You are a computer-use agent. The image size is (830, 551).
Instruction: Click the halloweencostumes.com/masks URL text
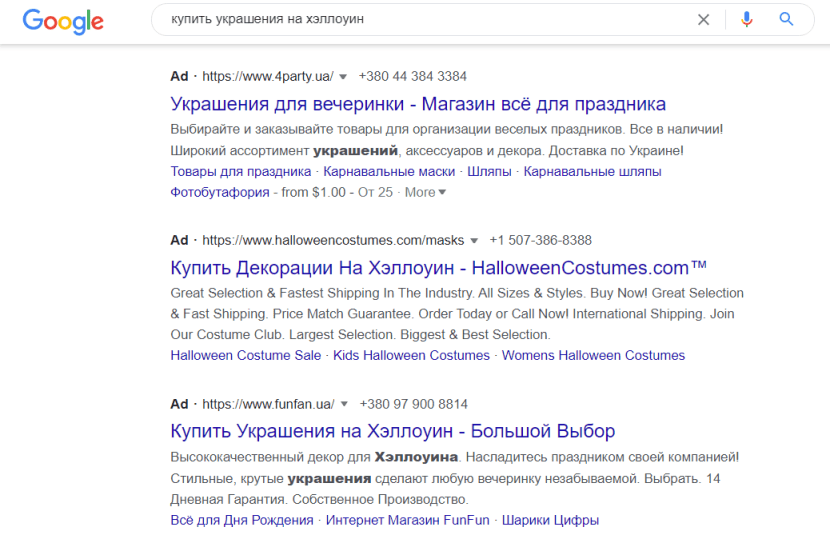tap(333, 240)
